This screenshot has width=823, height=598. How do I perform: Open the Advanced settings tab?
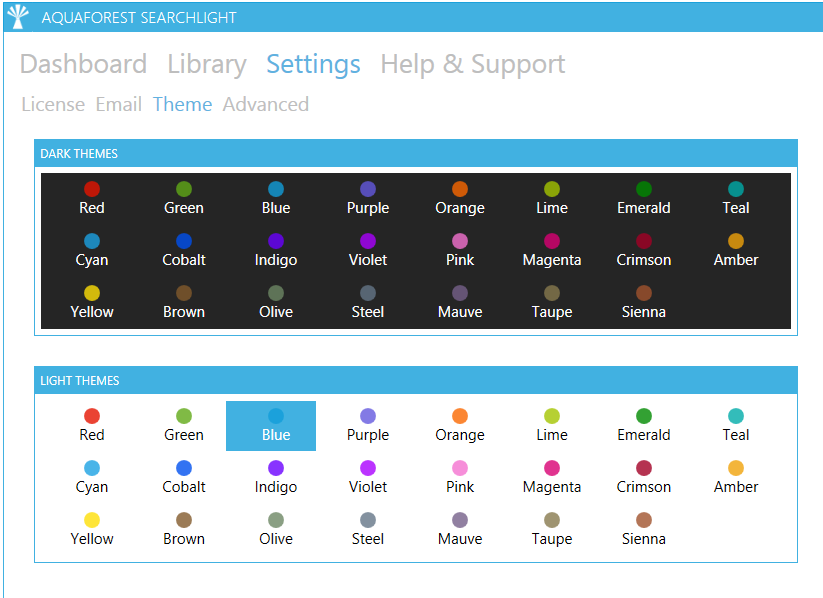tap(265, 104)
